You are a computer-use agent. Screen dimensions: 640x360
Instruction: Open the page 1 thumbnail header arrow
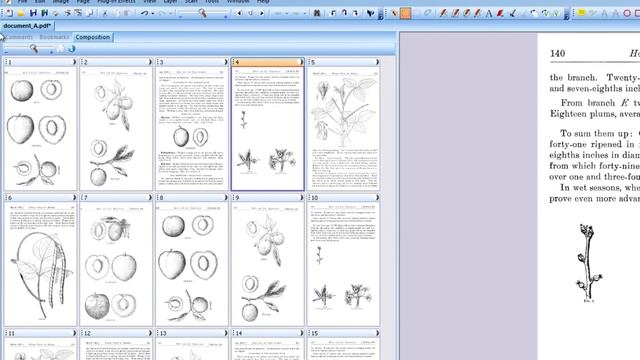point(74,62)
